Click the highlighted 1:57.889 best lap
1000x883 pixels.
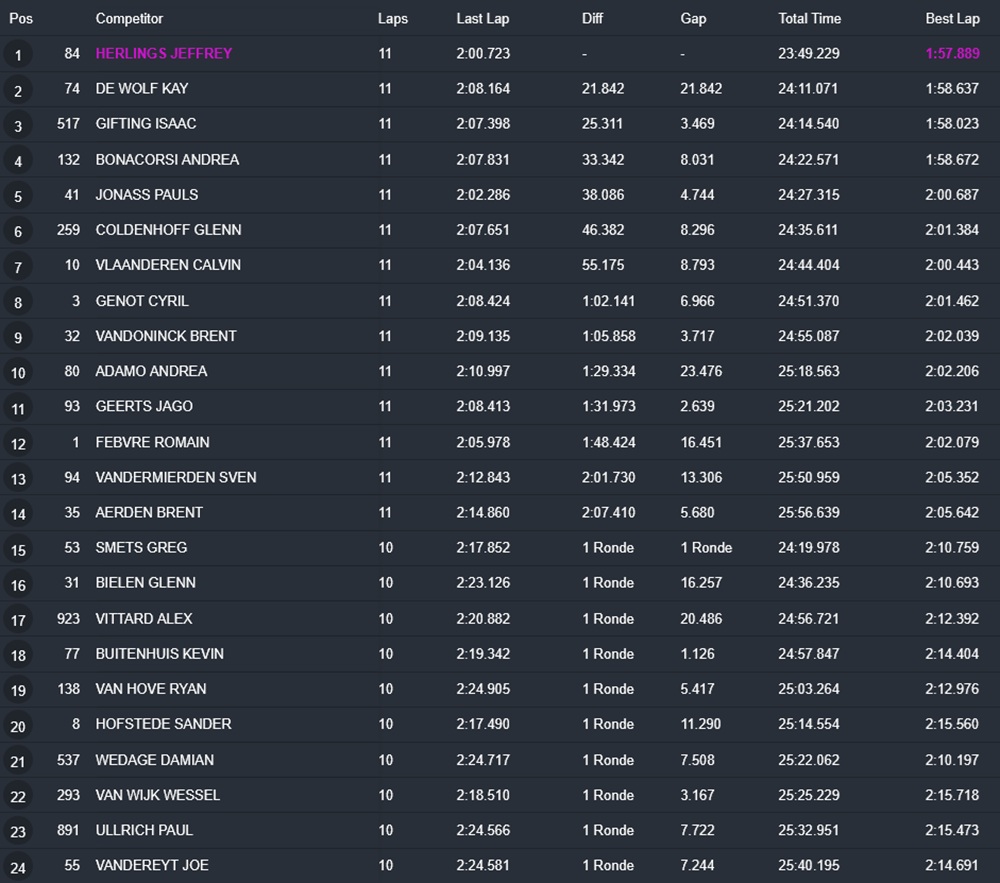coord(953,54)
